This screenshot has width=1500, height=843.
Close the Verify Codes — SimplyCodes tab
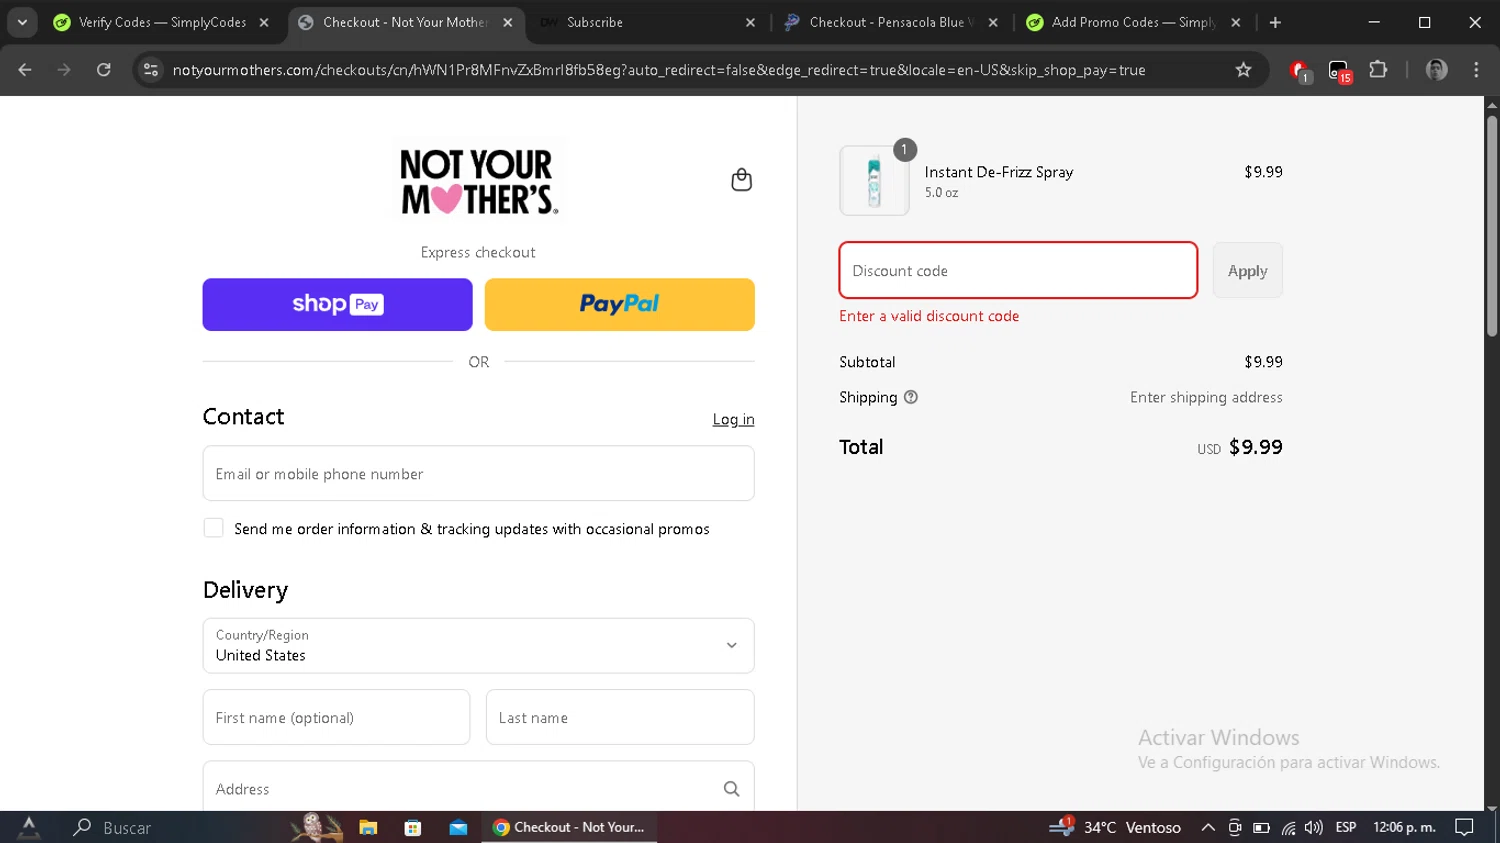coord(264,22)
